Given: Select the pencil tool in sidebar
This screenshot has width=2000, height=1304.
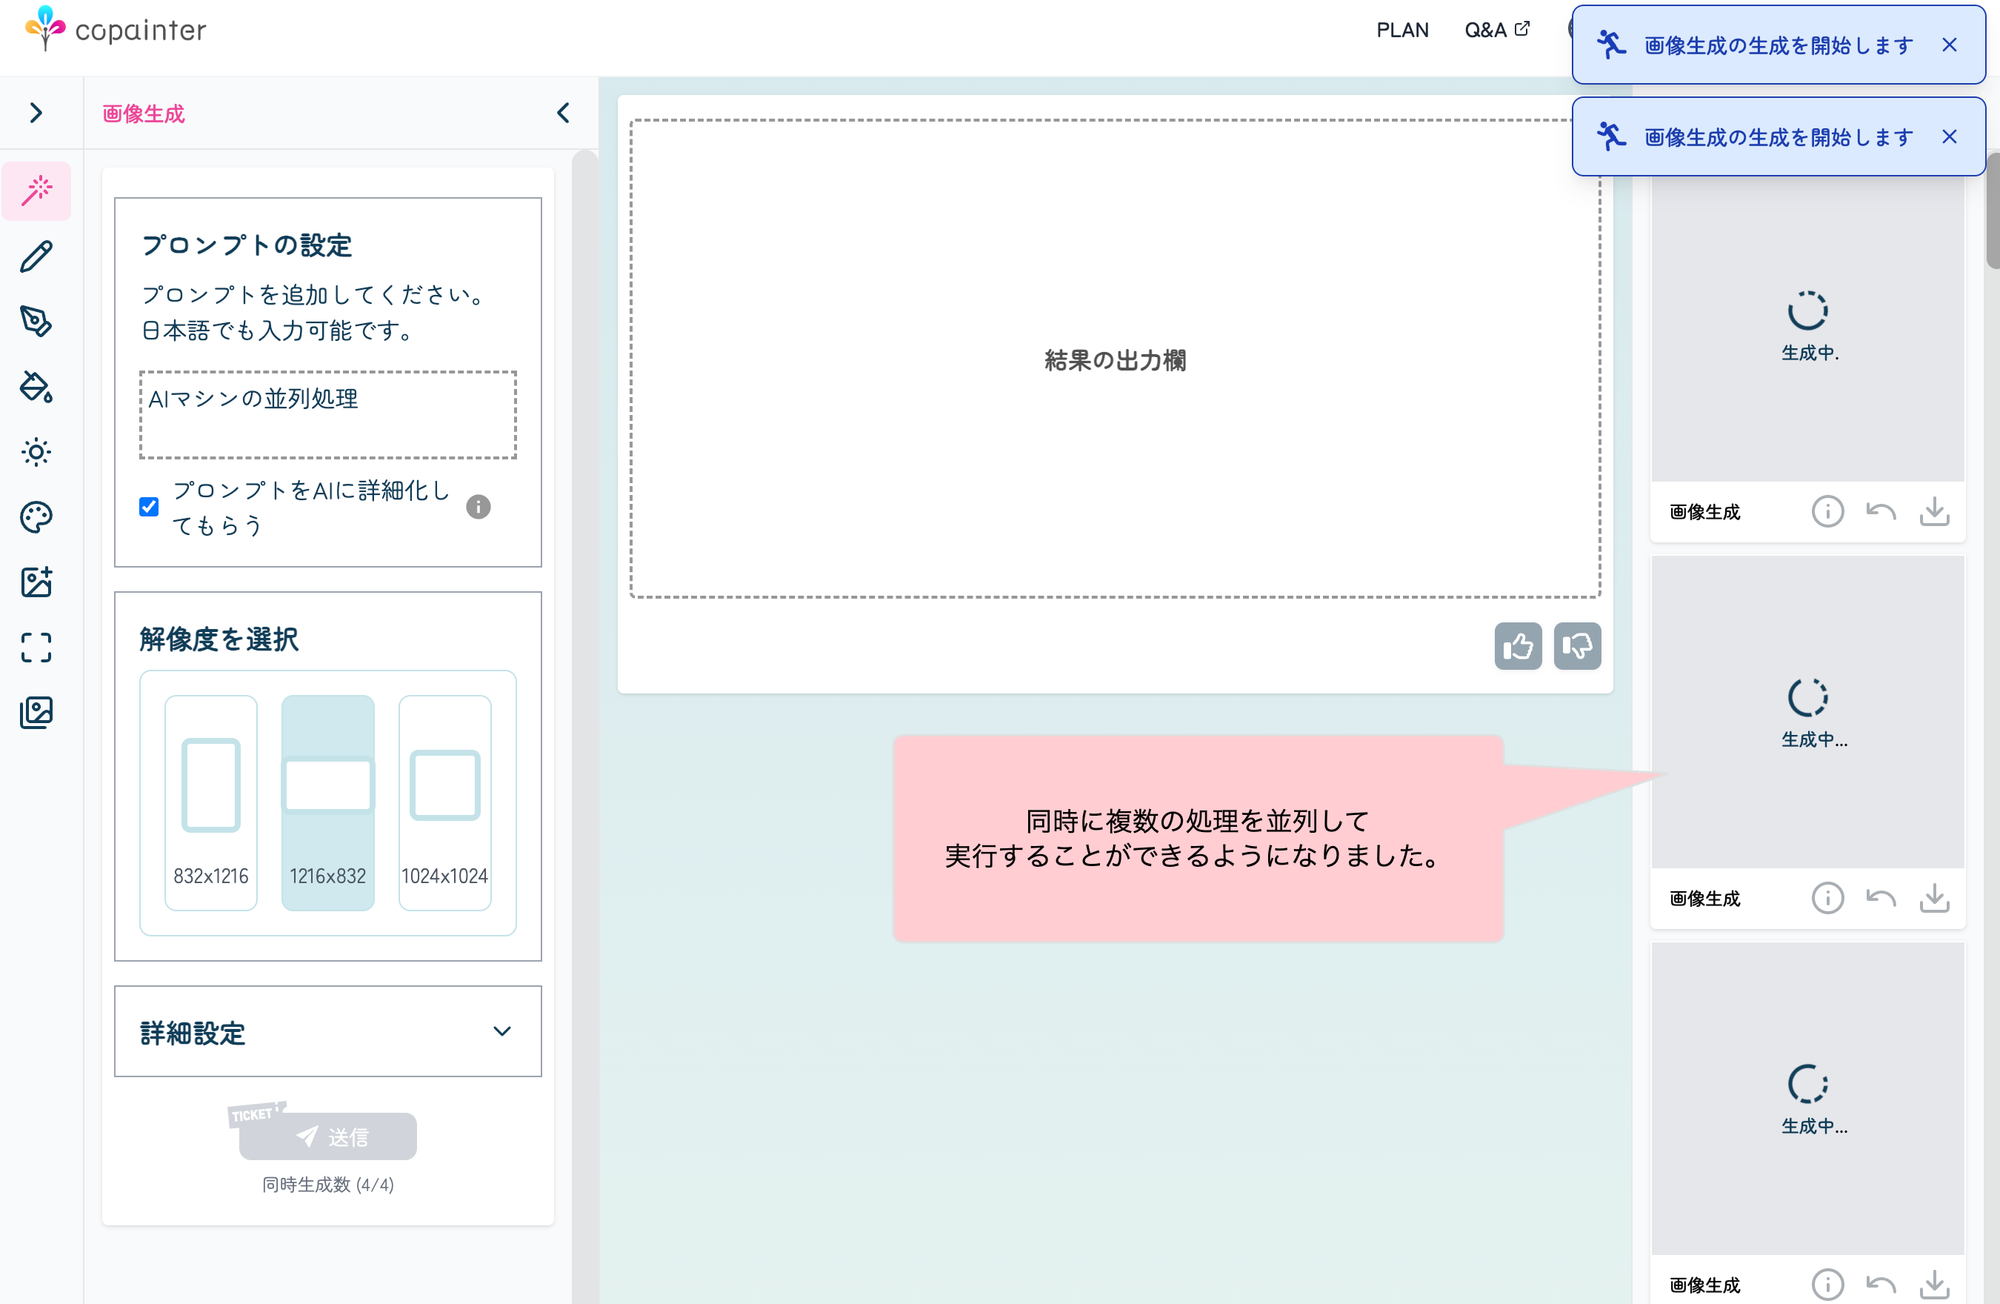Looking at the screenshot, I should pyautogui.click(x=37, y=256).
